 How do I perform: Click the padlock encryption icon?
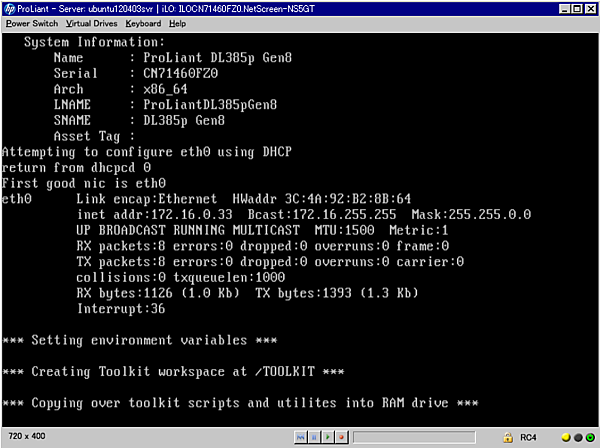[x=508, y=437]
